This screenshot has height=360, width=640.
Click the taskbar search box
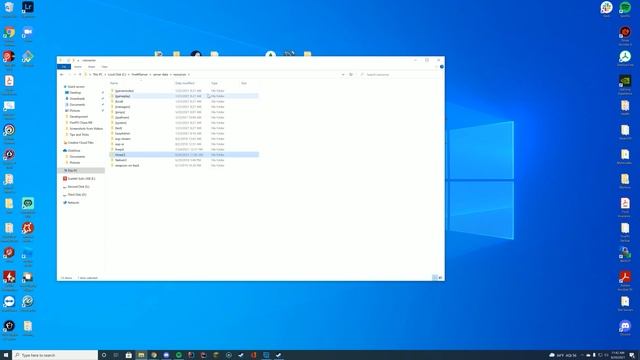55,355
